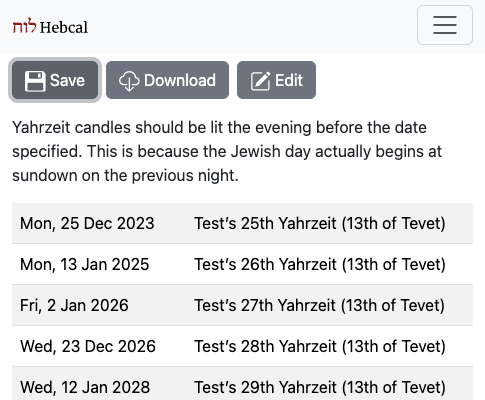Click the pencil edit icon

(x=260, y=81)
